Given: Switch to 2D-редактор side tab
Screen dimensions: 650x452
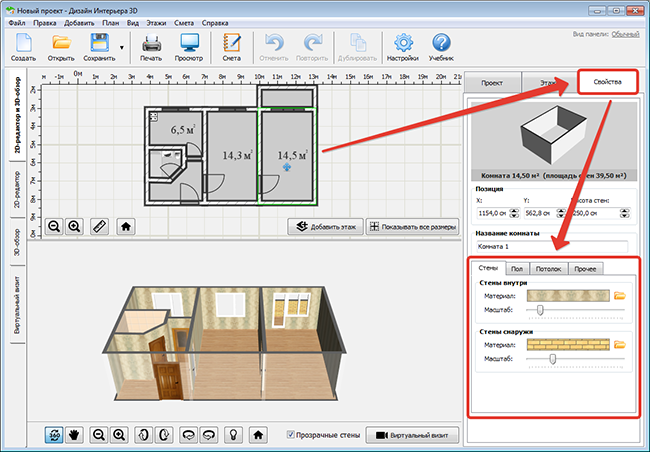Looking at the screenshot, I should pos(17,190).
